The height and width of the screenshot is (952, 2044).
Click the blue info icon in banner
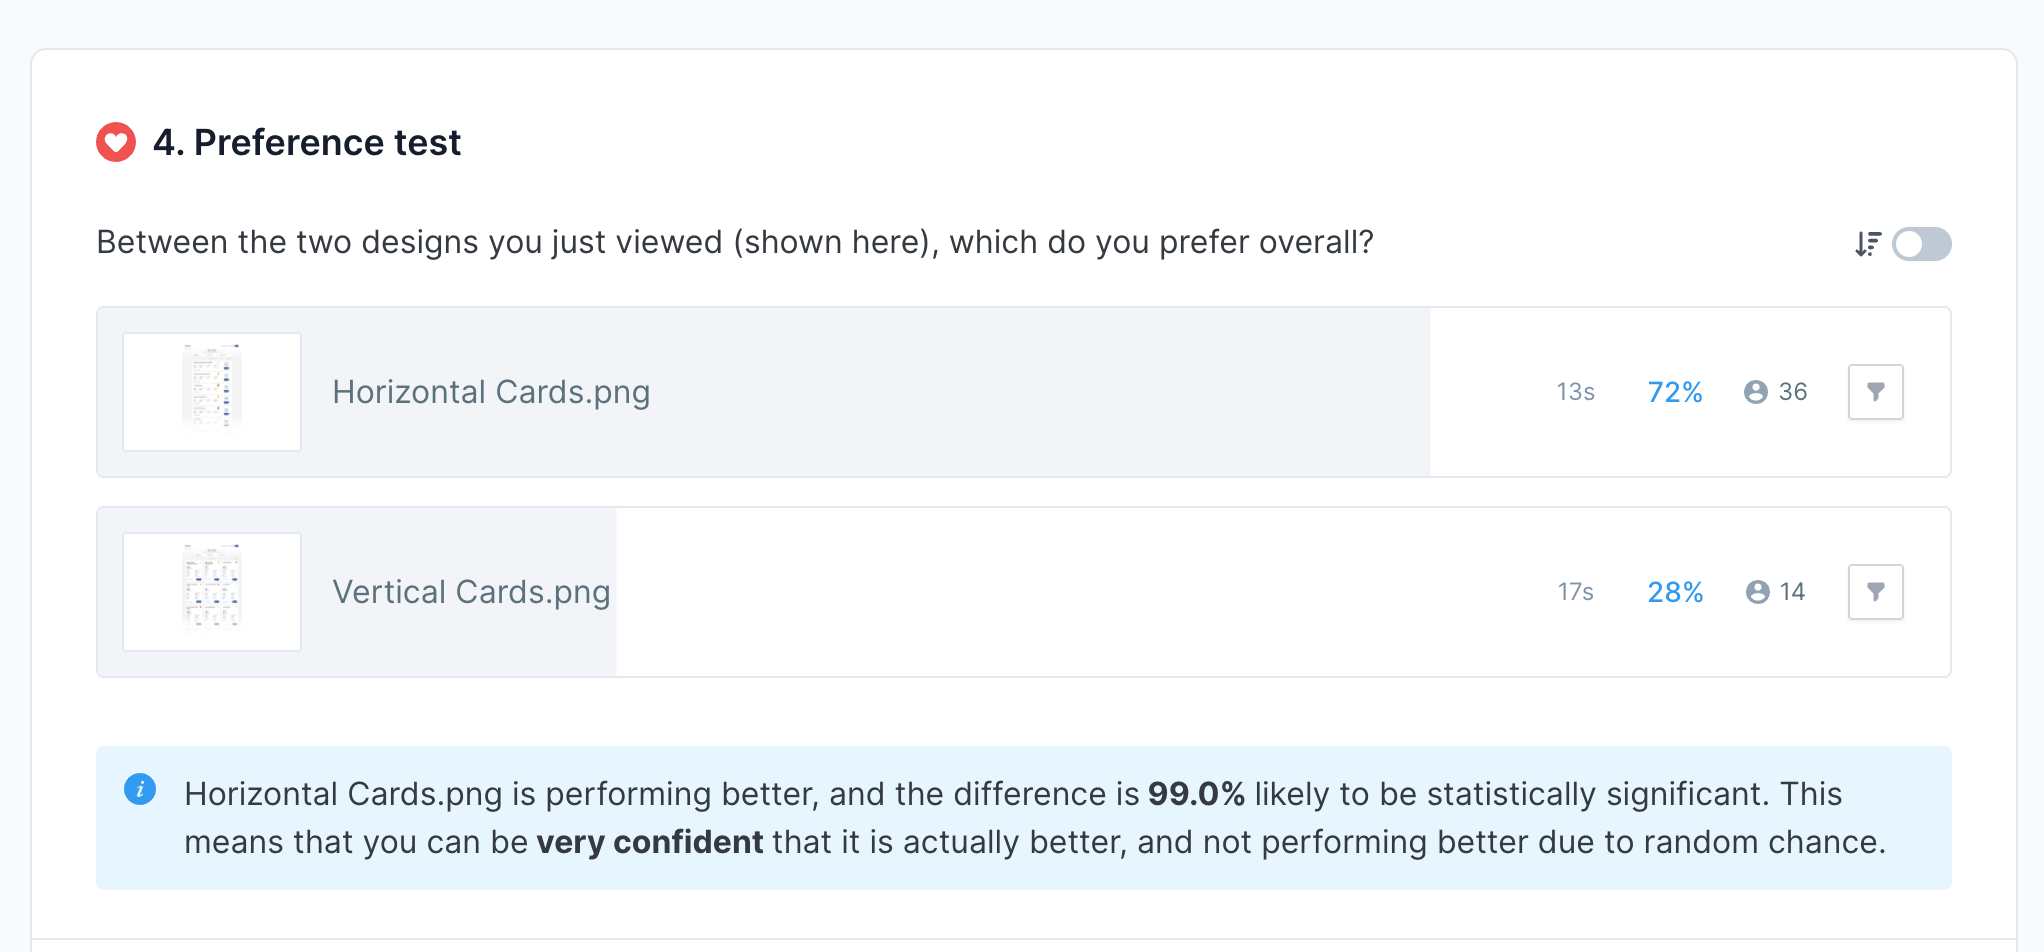[x=140, y=789]
